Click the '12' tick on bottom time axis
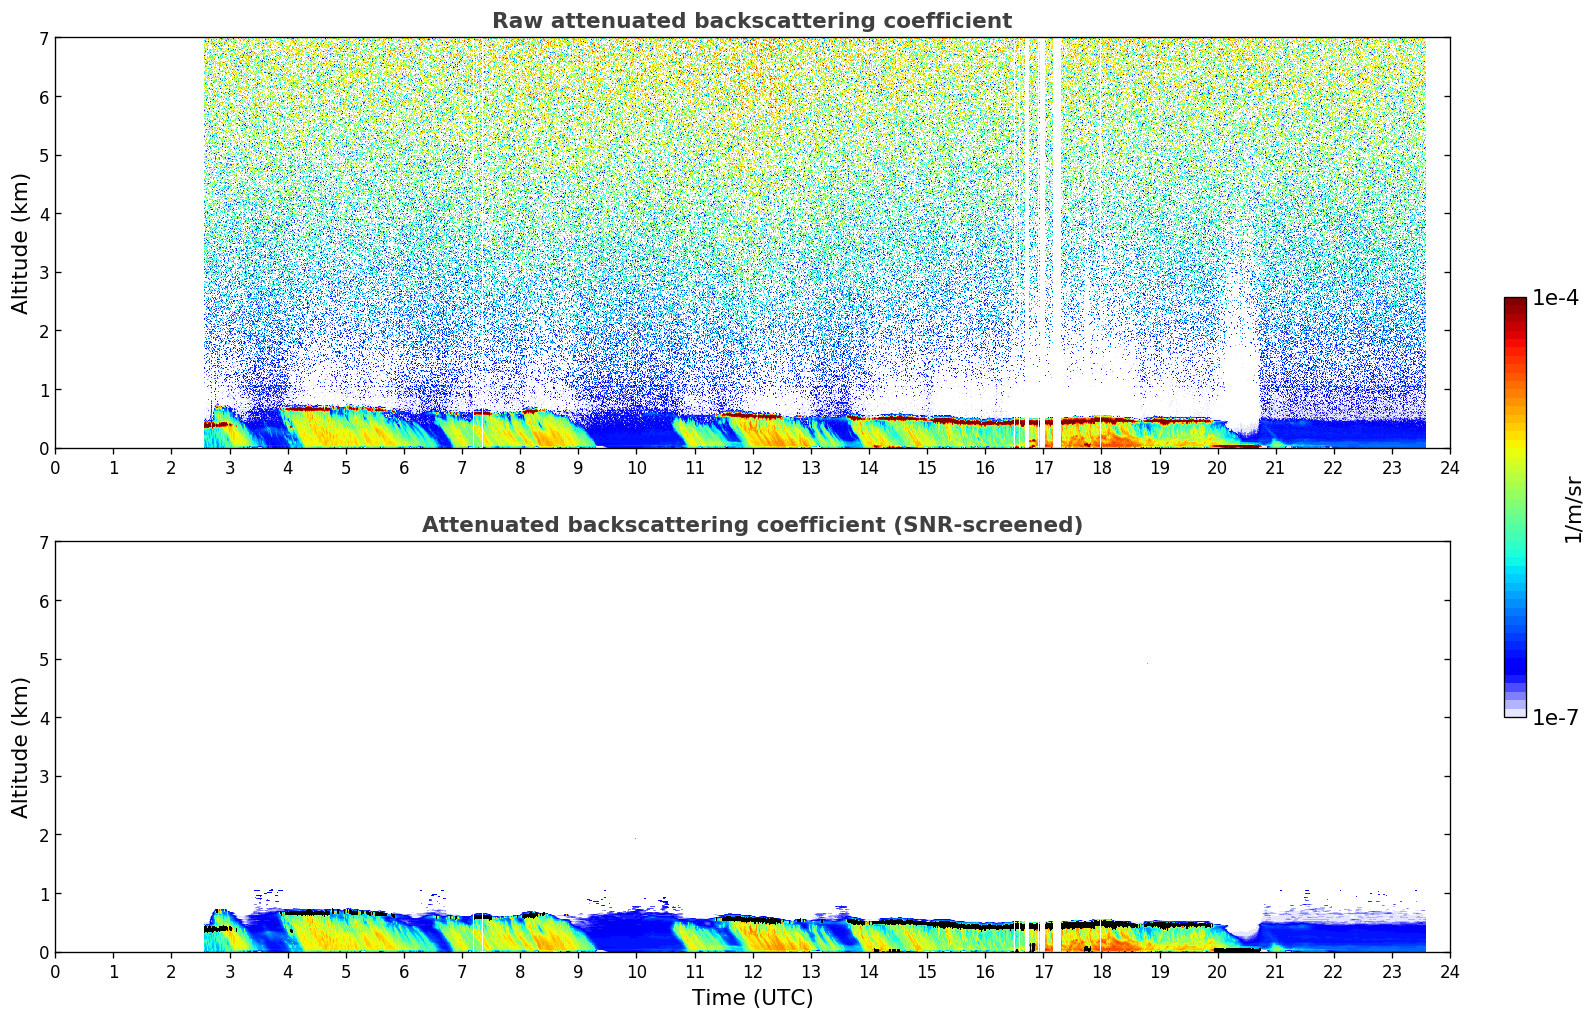1595x1020 pixels. (752, 971)
